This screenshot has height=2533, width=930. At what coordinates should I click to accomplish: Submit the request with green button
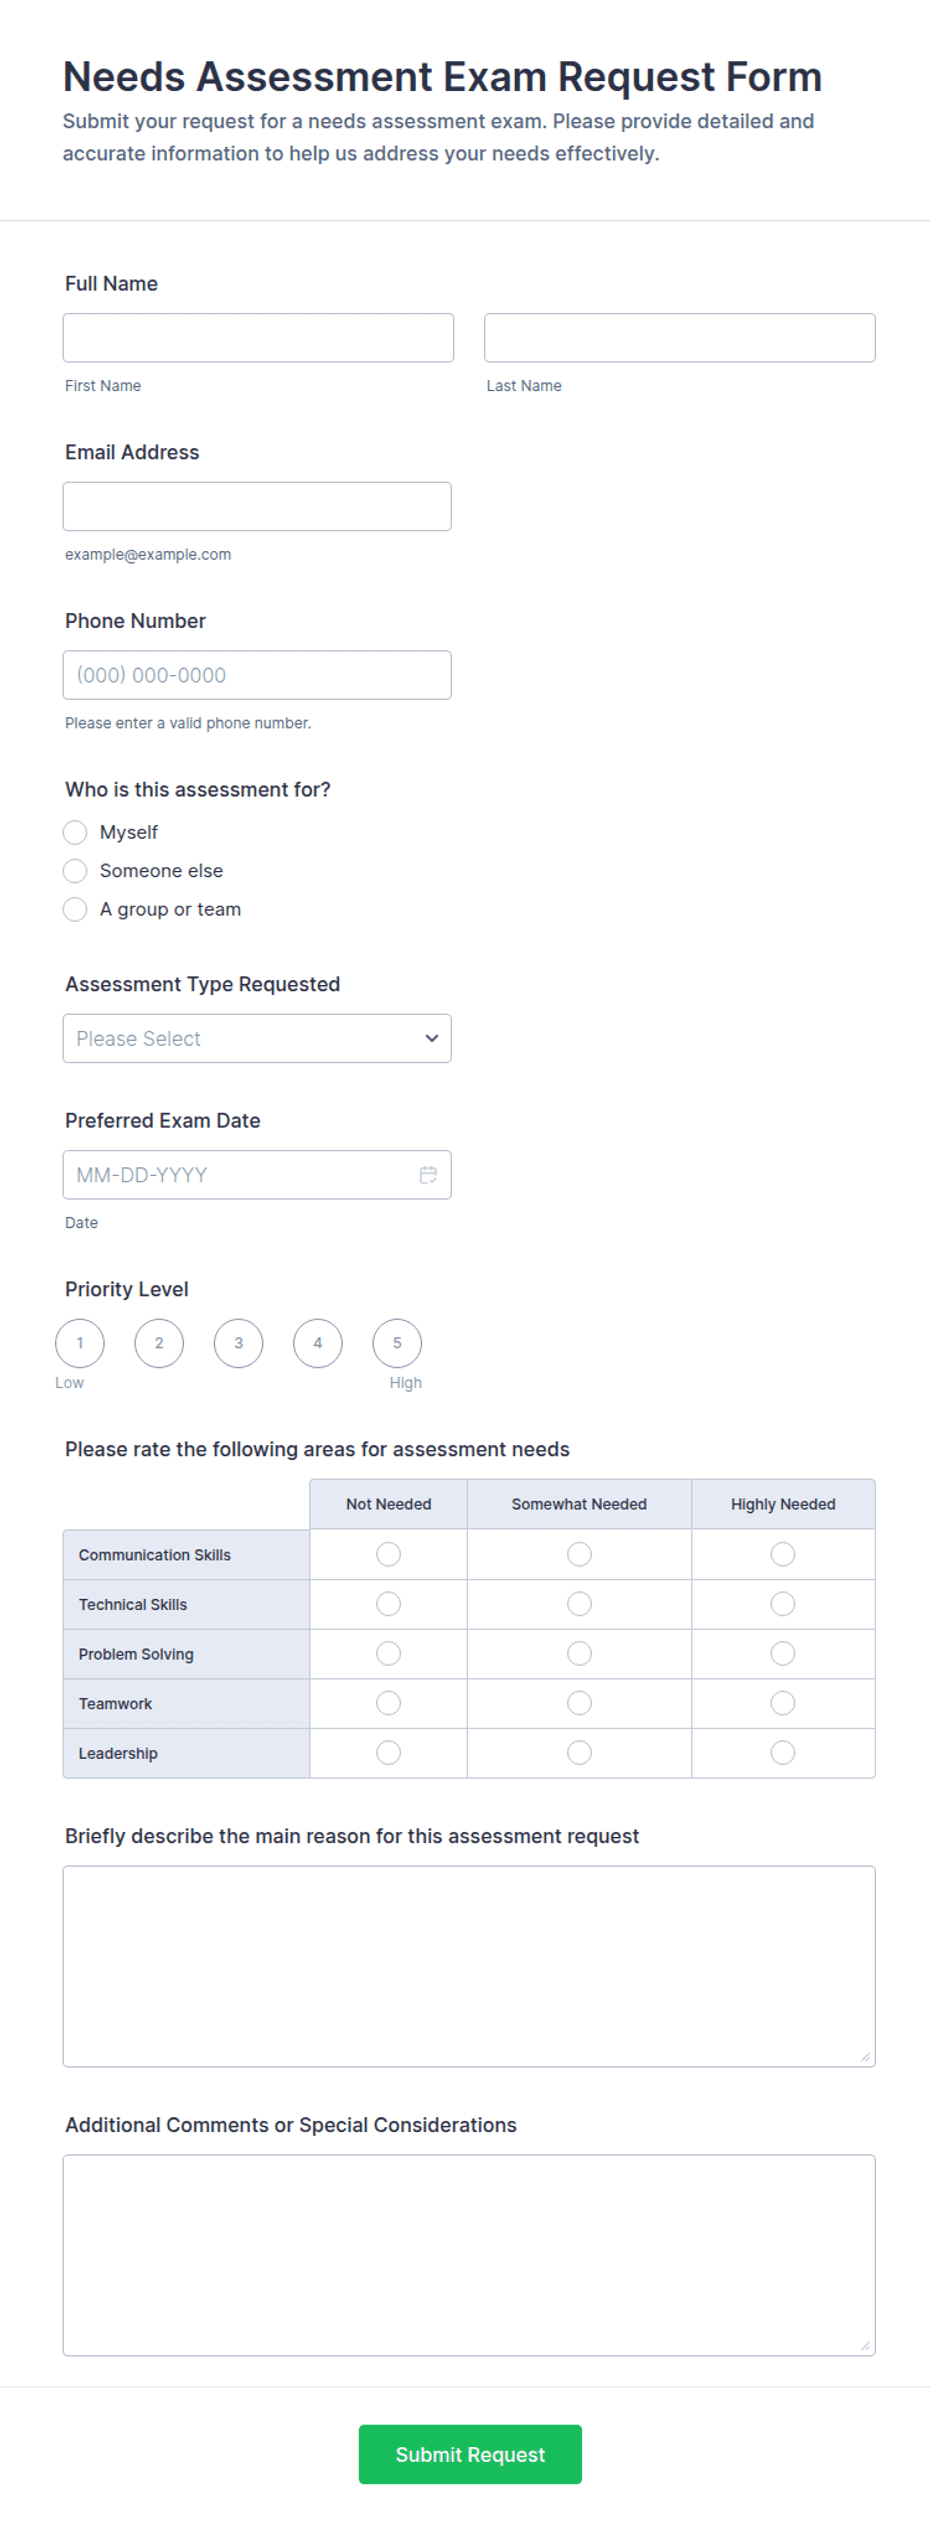pyautogui.click(x=470, y=2454)
